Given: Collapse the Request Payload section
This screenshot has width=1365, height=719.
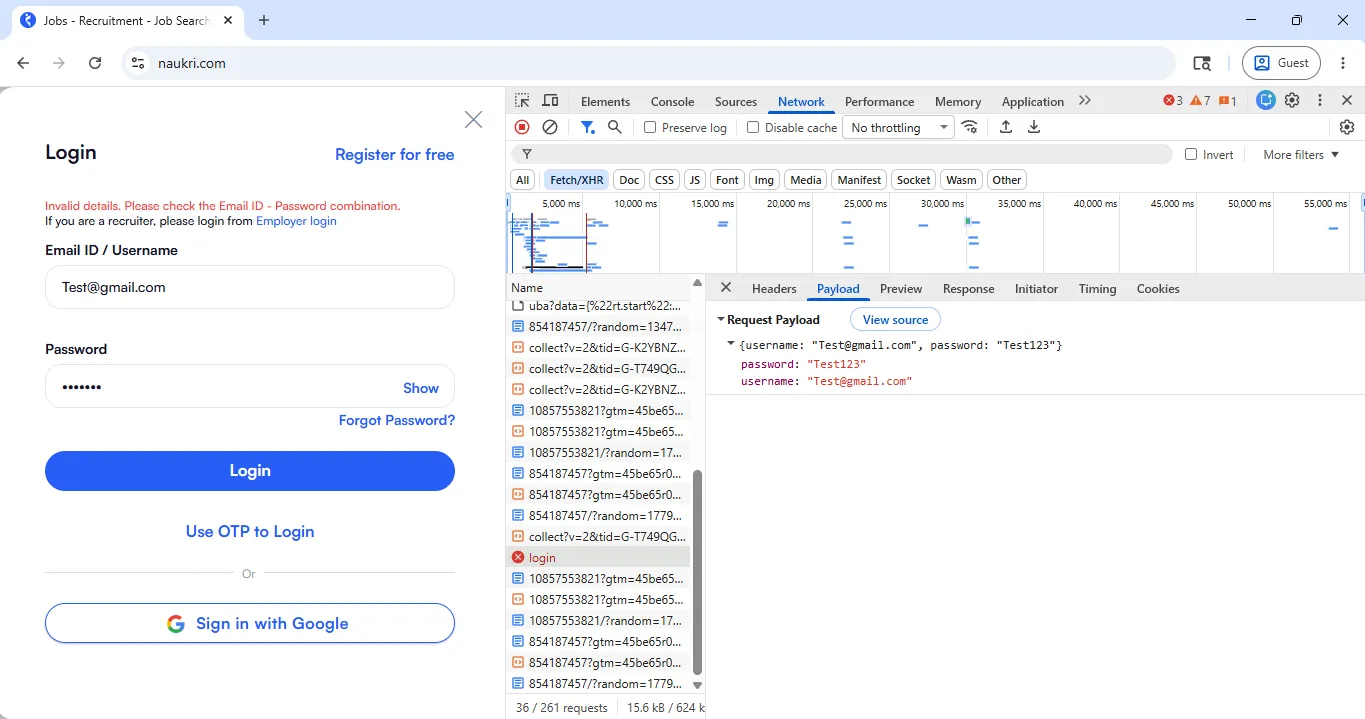Looking at the screenshot, I should pos(721,320).
